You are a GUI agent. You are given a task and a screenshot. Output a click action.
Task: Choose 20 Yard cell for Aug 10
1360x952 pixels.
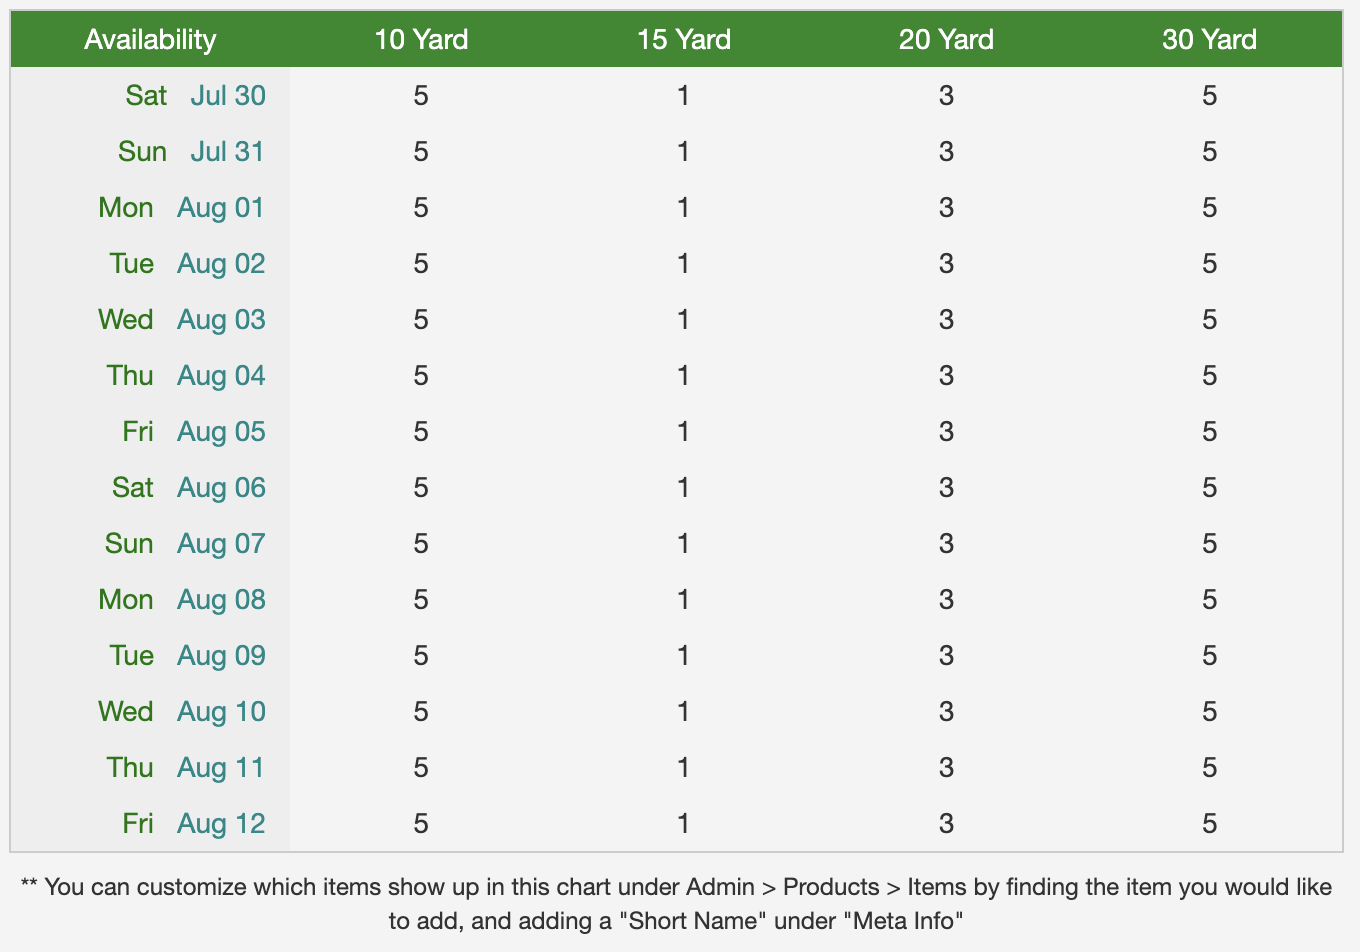click(946, 712)
